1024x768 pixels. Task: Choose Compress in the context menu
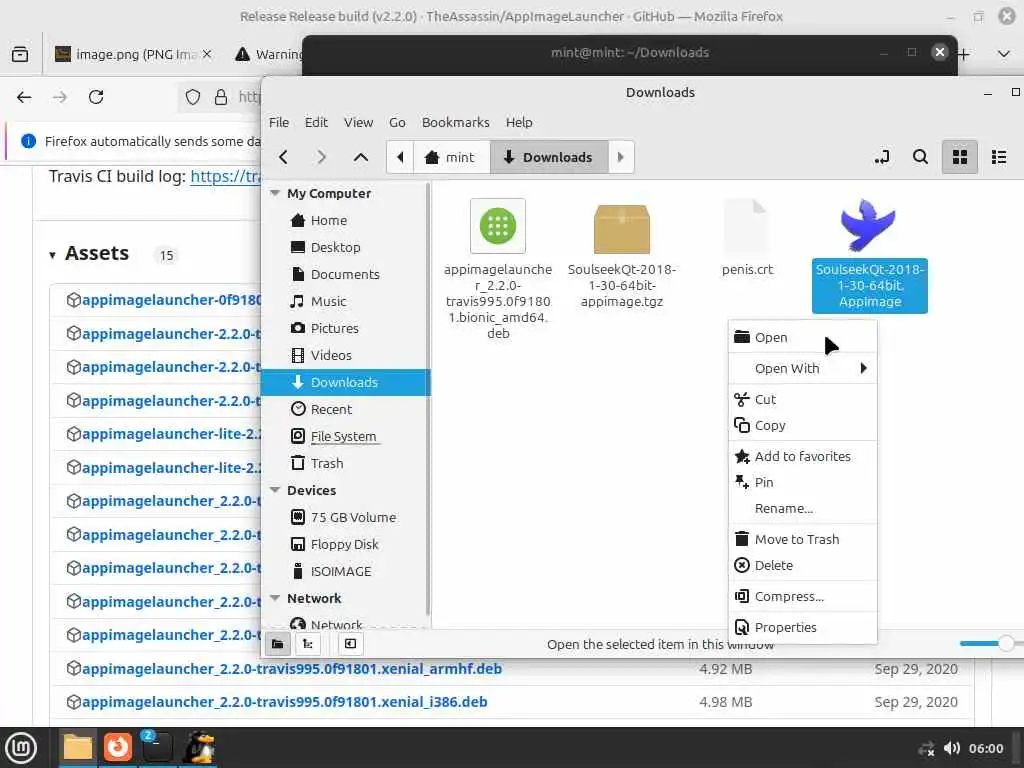click(x=803, y=596)
